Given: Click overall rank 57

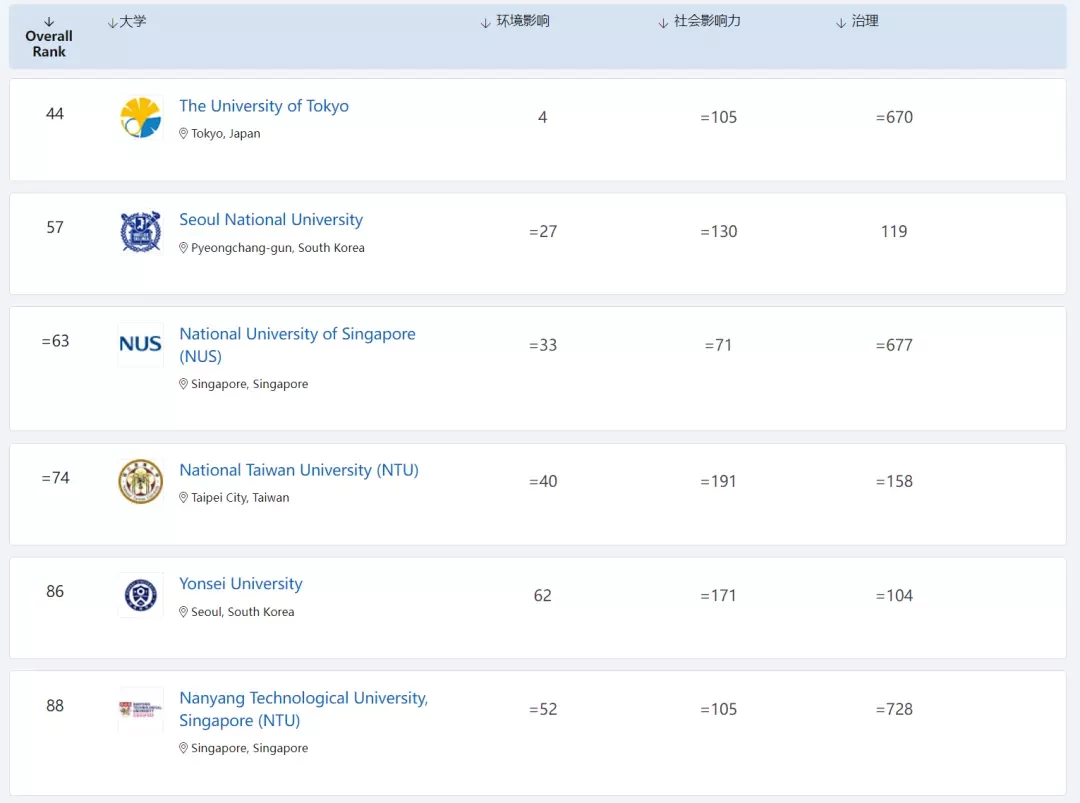Looking at the screenshot, I should [x=55, y=227].
